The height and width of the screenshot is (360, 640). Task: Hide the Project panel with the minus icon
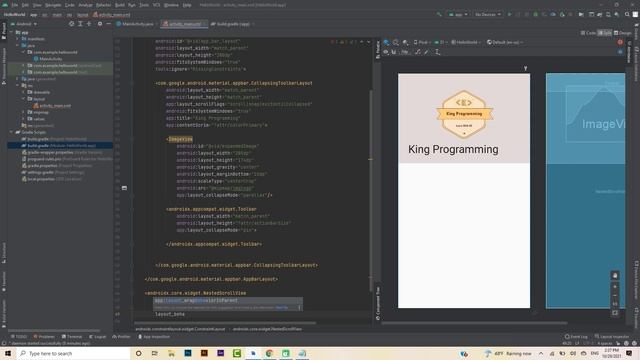pyautogui.click(x=108, y=24)
